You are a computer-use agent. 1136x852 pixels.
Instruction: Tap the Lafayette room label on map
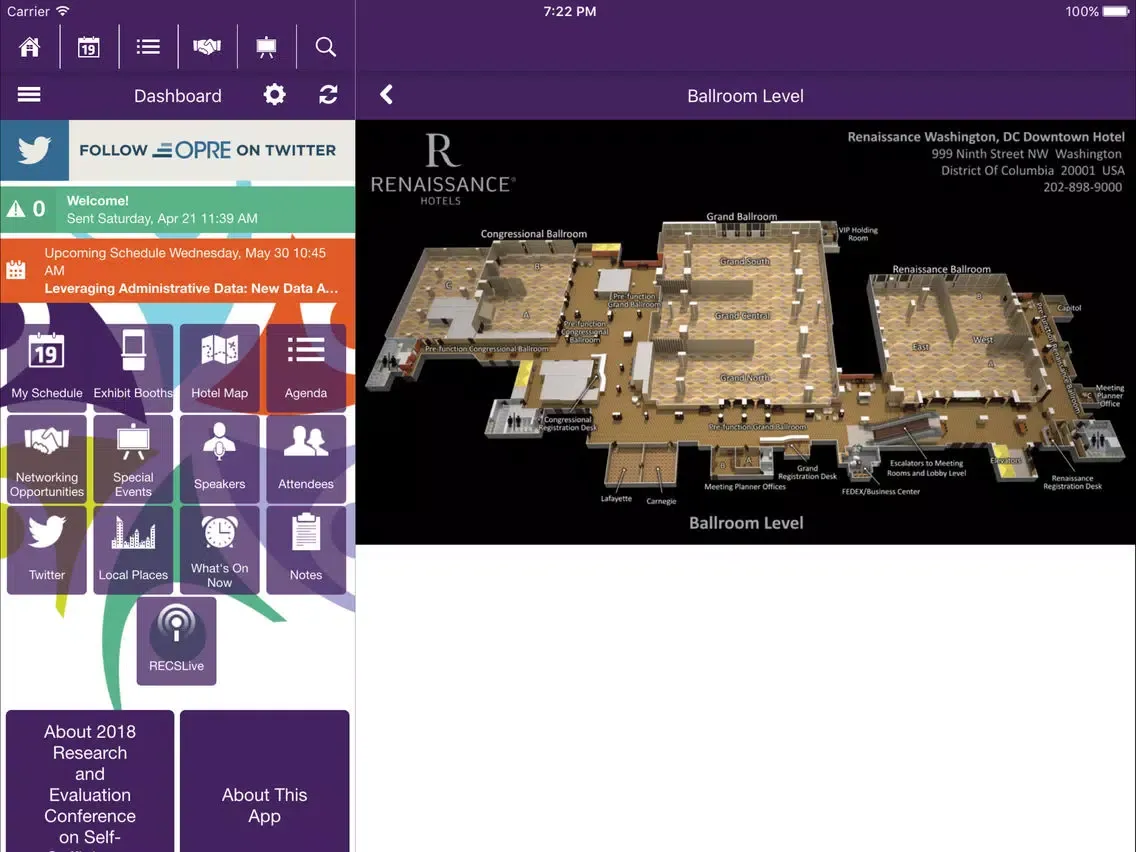pos(616,498)
